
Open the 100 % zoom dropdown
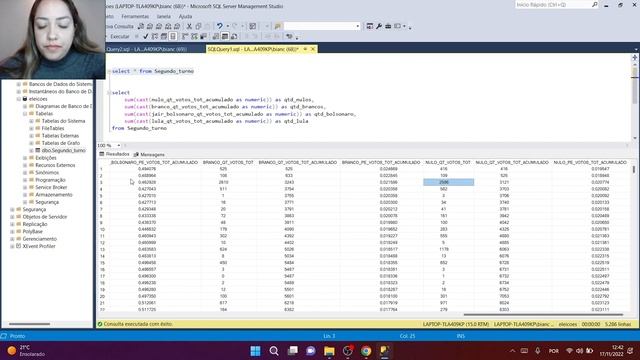[x=119, y=145]
